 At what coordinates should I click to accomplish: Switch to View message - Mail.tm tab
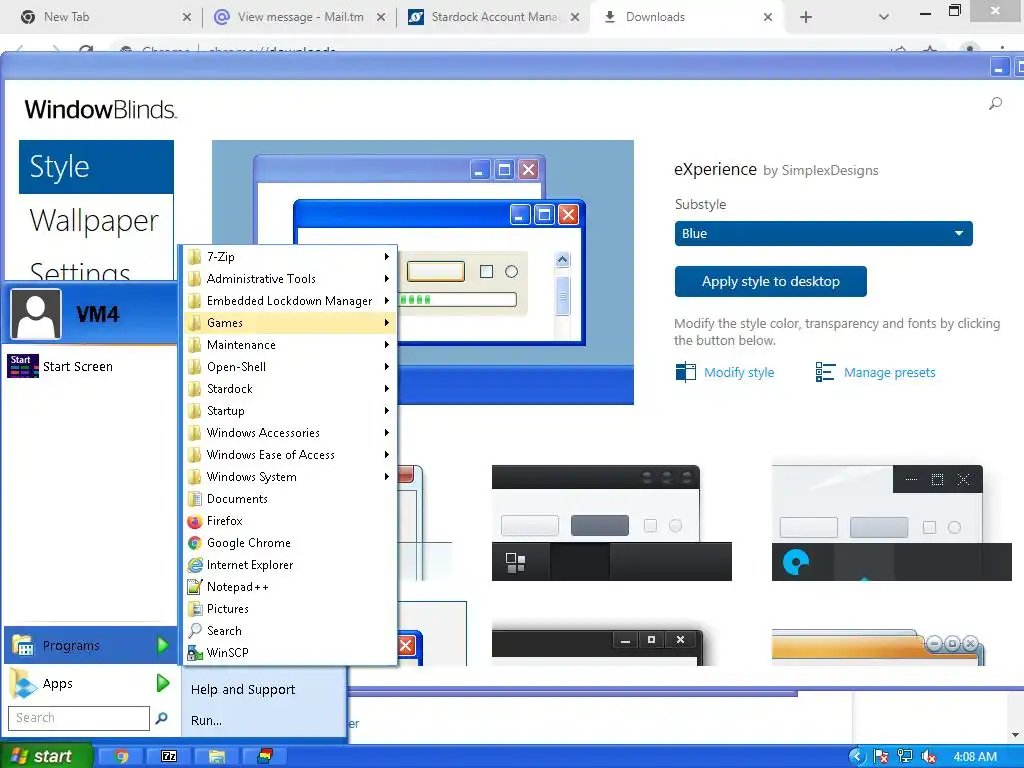300,17
